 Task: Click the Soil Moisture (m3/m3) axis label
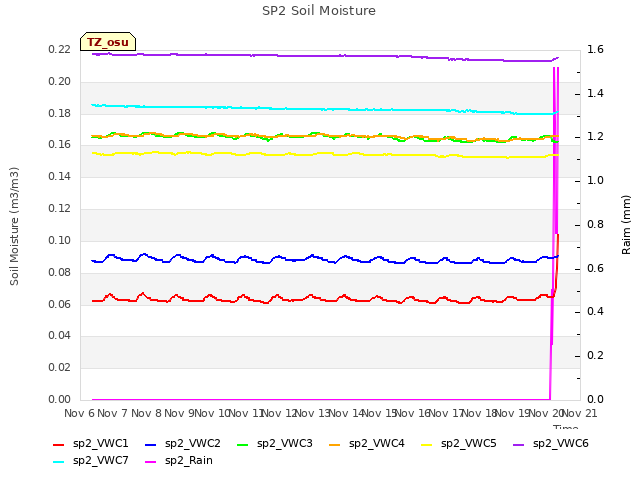(x=14, y=226)
